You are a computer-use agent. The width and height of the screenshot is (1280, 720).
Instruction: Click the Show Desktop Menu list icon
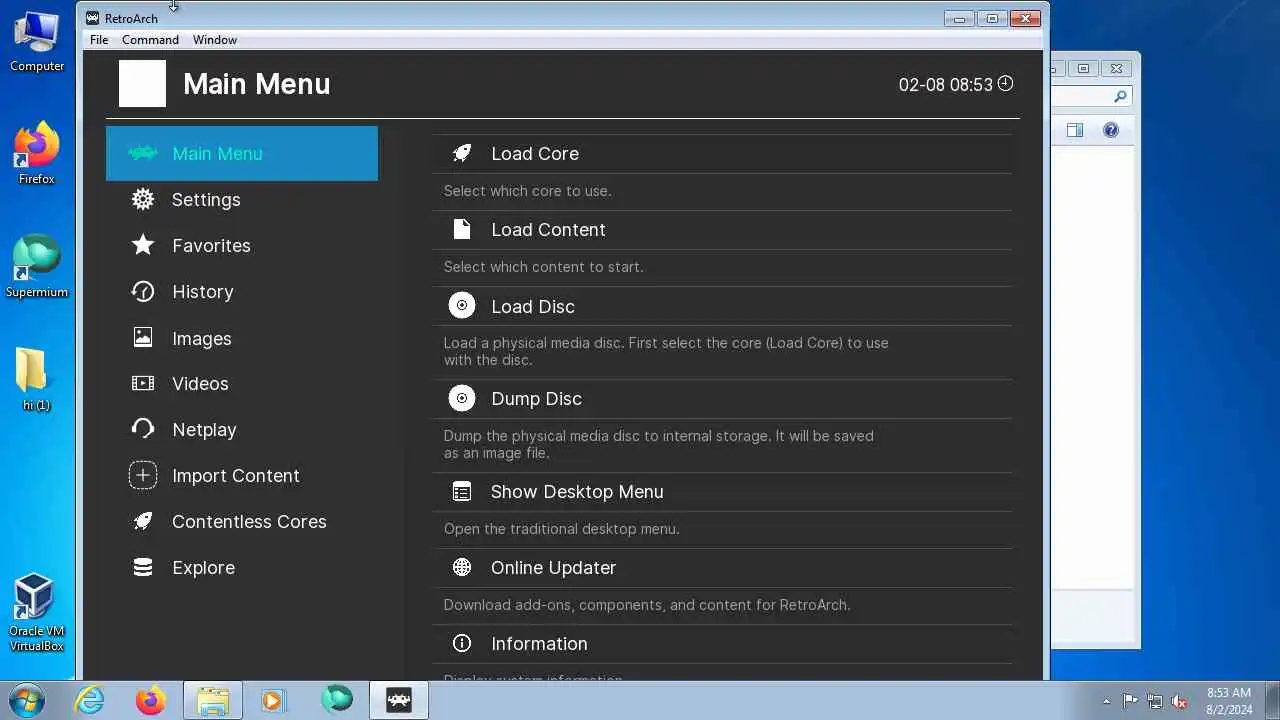click(x=462, y=491)
